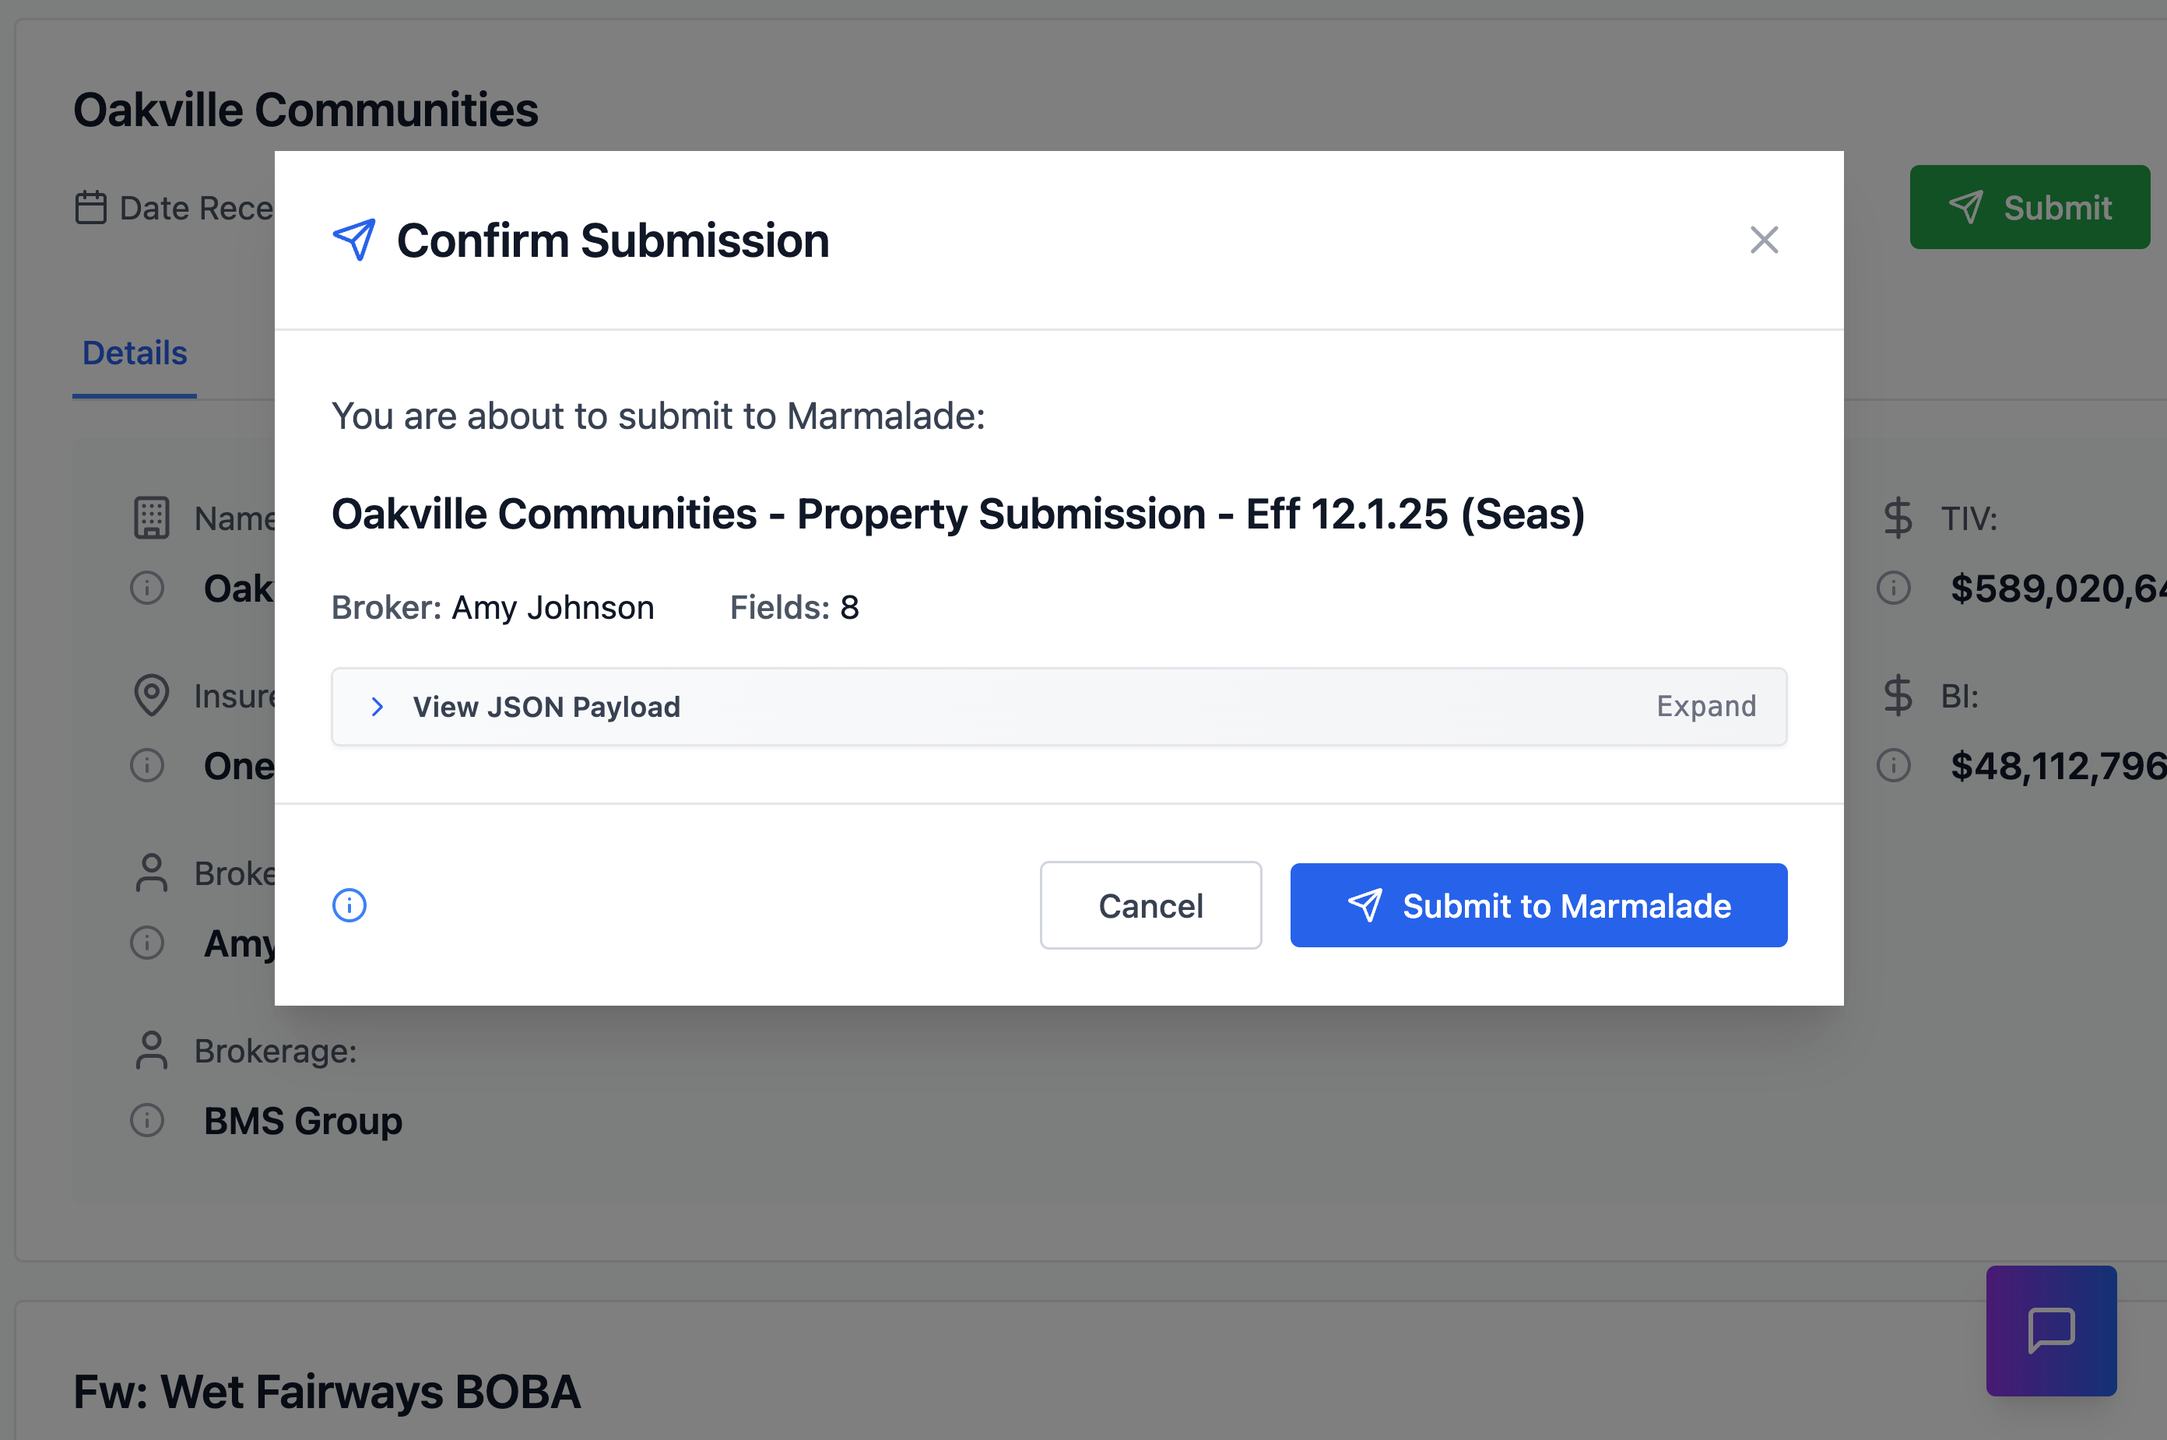Click Submit to Marmalade button
The width and height of the screenshot is (2167, 1440).
coord(1538,905)
